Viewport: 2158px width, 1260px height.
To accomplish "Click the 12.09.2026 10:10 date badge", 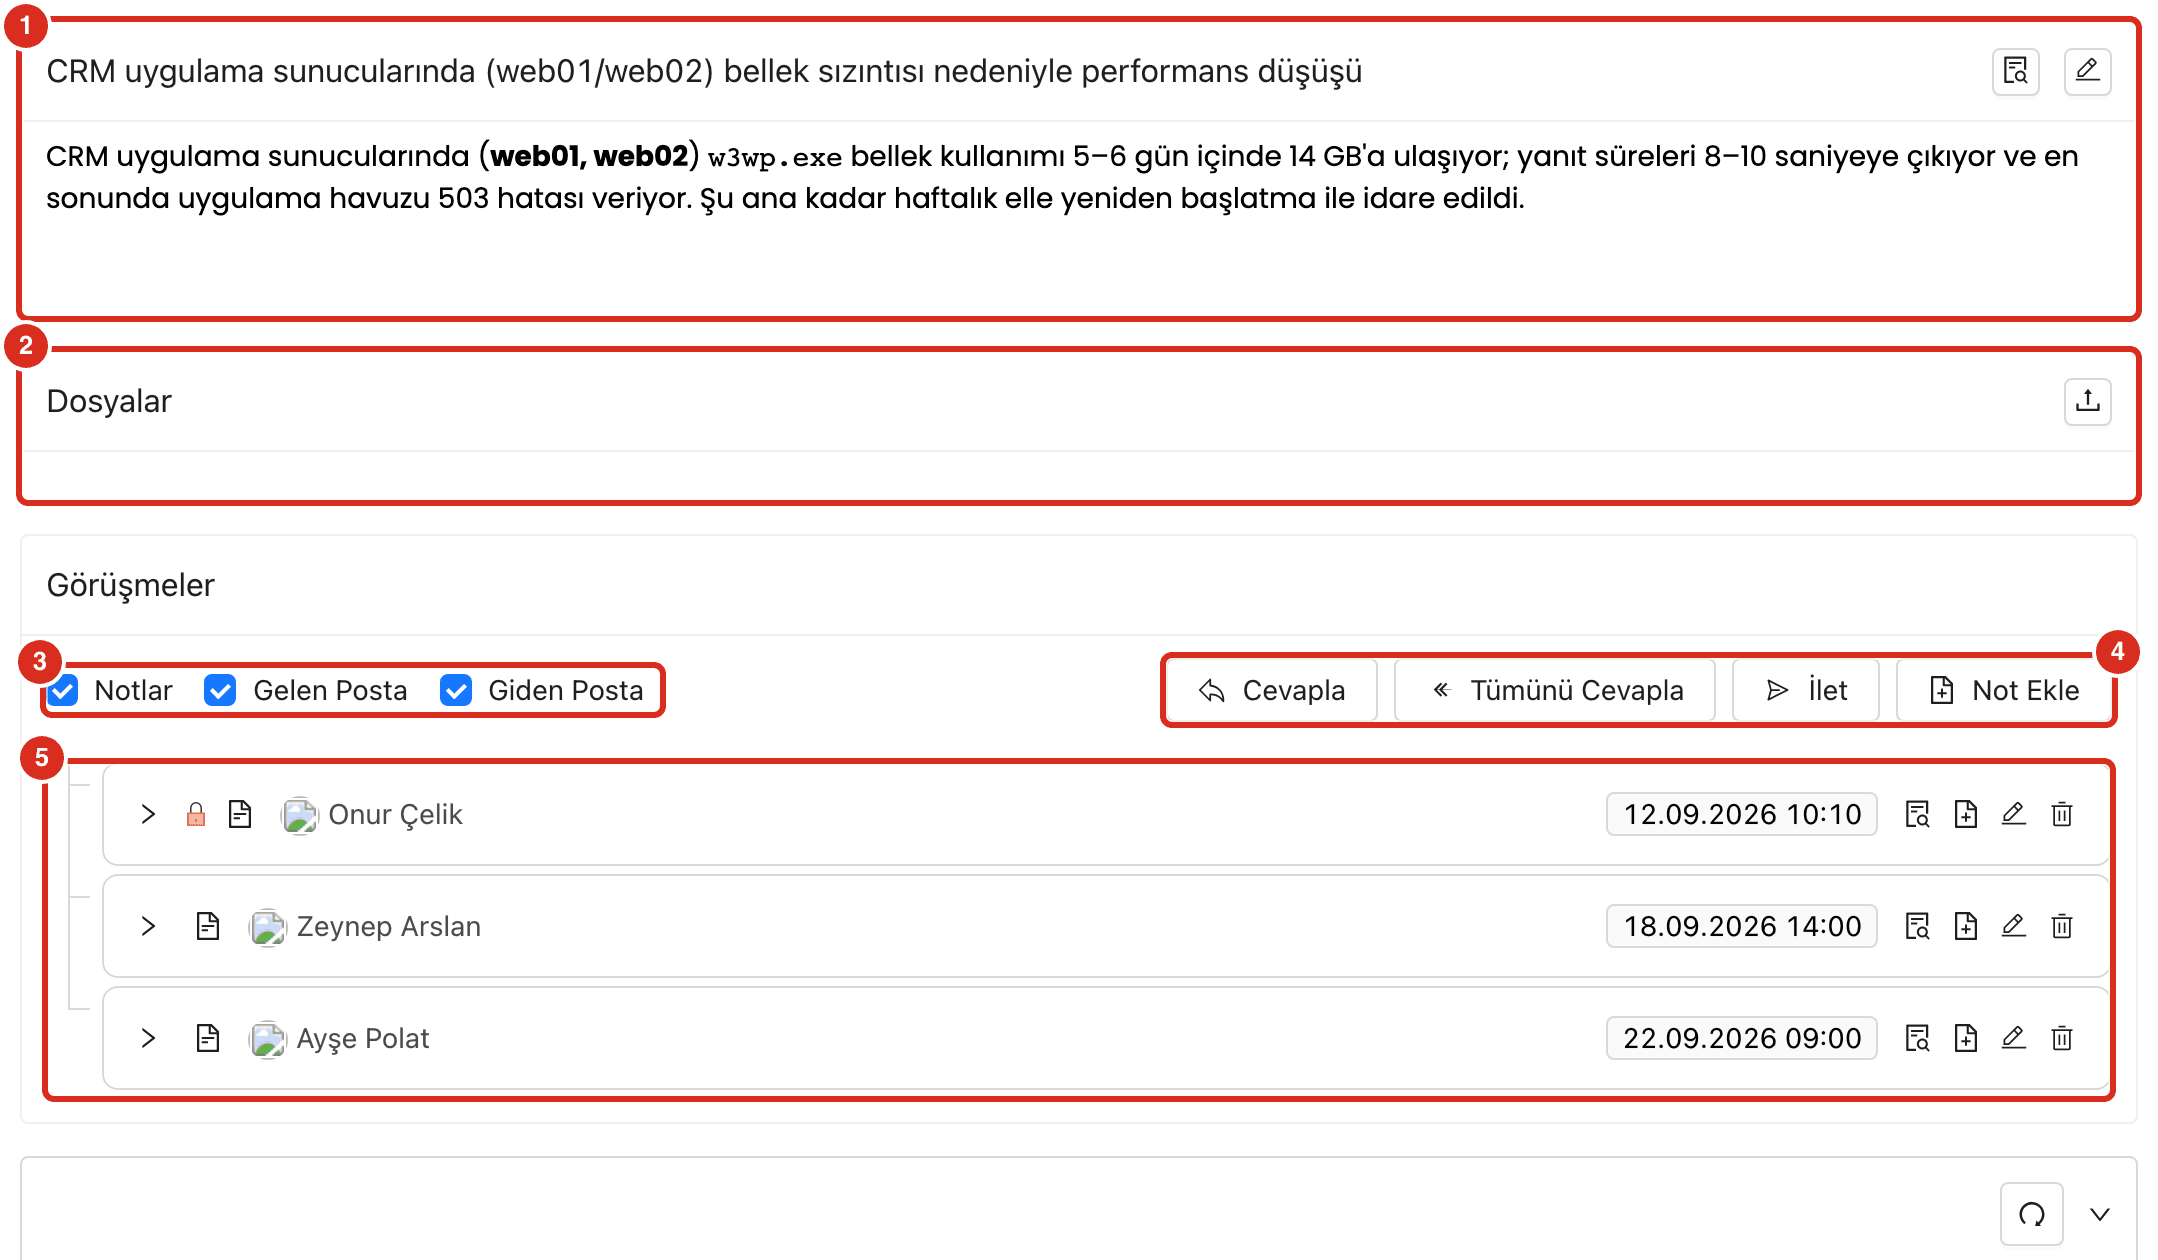I will 1742,815.
